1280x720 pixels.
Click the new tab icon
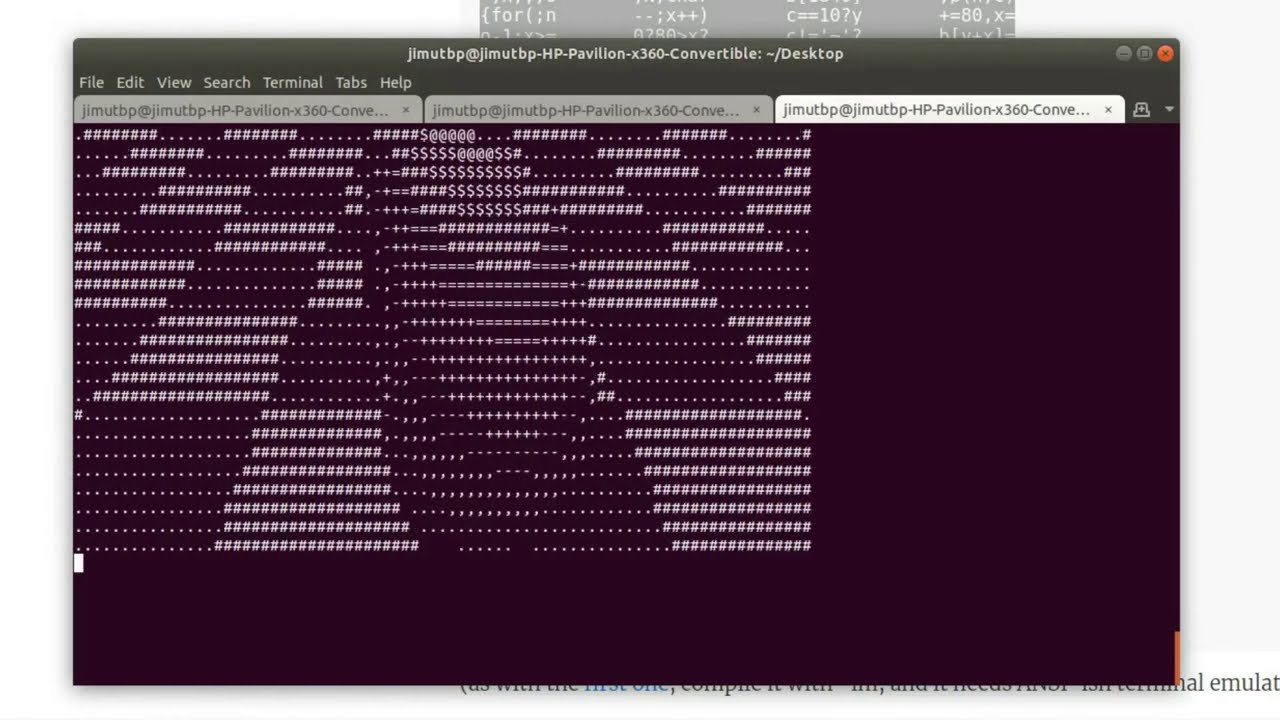click(x=1141, y=110)
